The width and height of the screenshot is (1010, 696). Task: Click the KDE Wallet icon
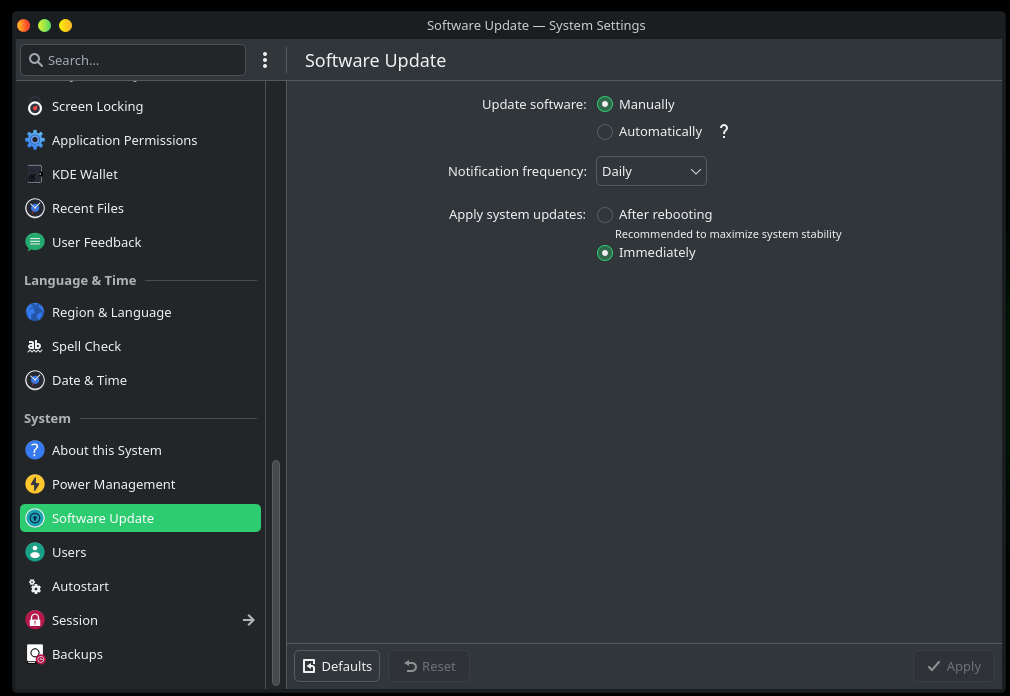coord(35,174)
